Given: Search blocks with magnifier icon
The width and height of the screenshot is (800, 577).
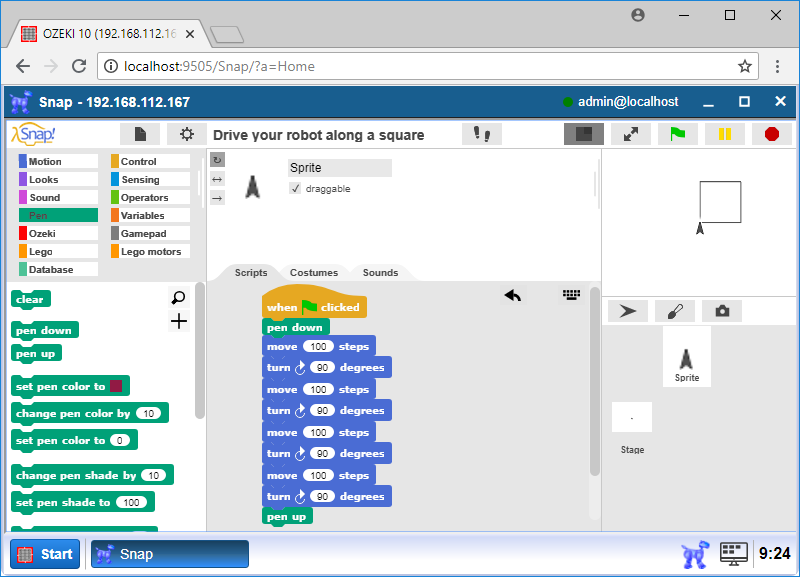Looking at the screenshot, I should 179,297.
